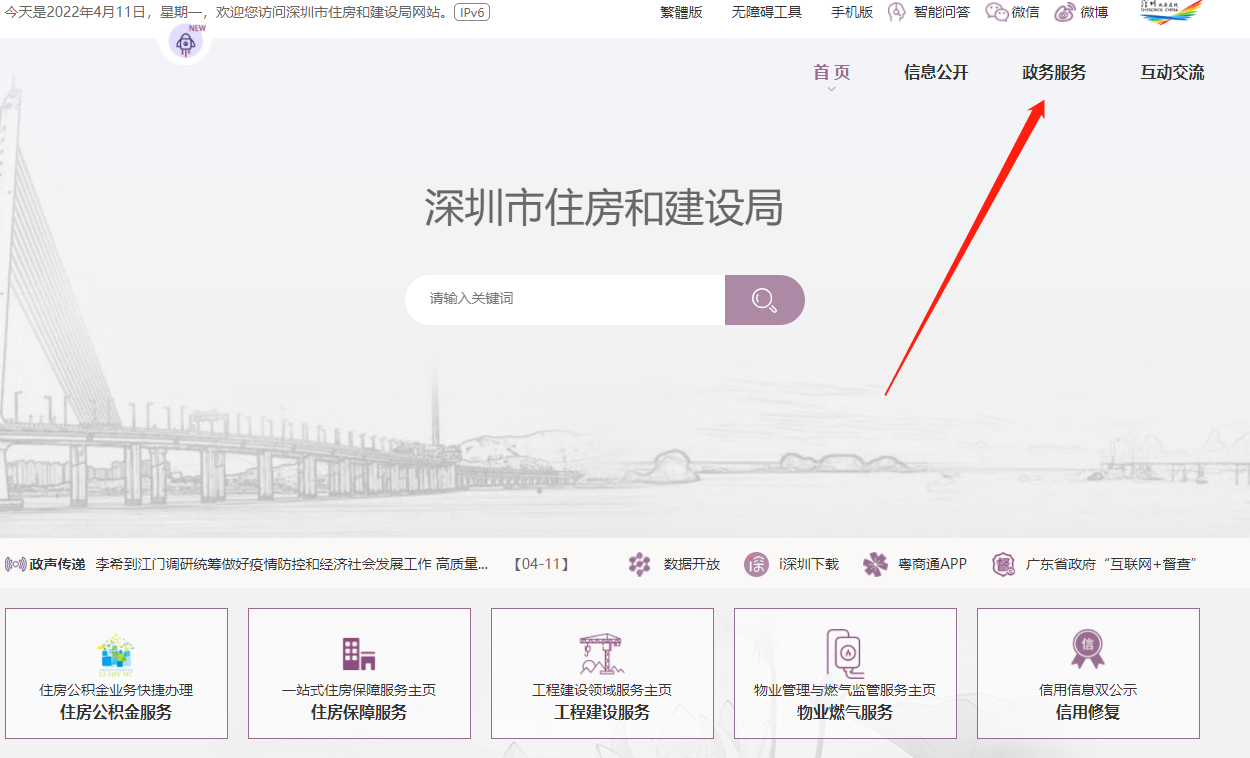Click the 政声传递 label
Viewport: 1250px width, 758px height.
click(58, 564)
